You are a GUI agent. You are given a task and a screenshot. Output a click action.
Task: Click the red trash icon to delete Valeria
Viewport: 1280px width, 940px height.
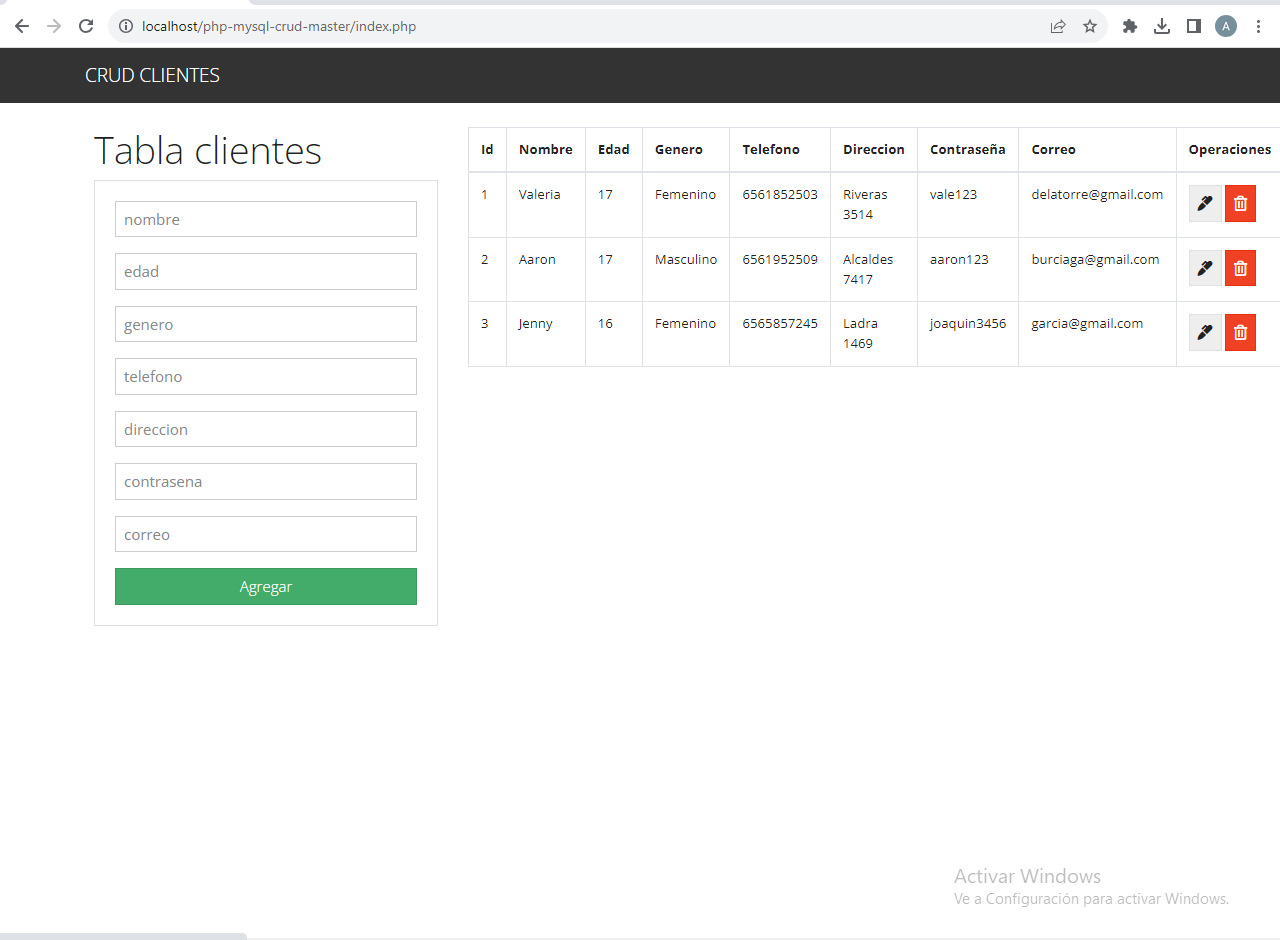tap(1240, 203)
